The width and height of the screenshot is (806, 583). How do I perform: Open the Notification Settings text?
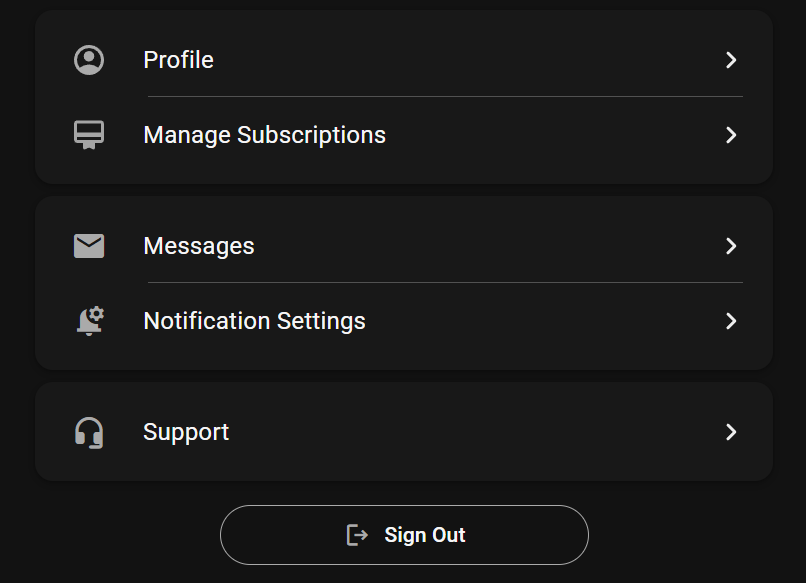(254, 321)
